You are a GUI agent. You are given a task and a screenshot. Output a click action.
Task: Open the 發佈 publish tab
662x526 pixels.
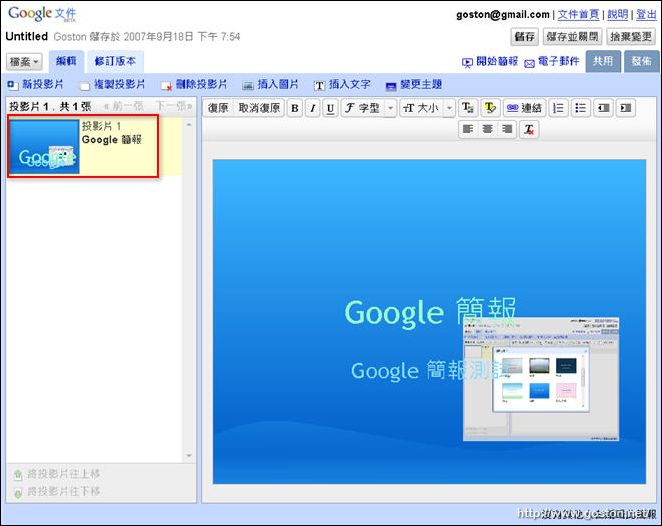coord(642,61)
